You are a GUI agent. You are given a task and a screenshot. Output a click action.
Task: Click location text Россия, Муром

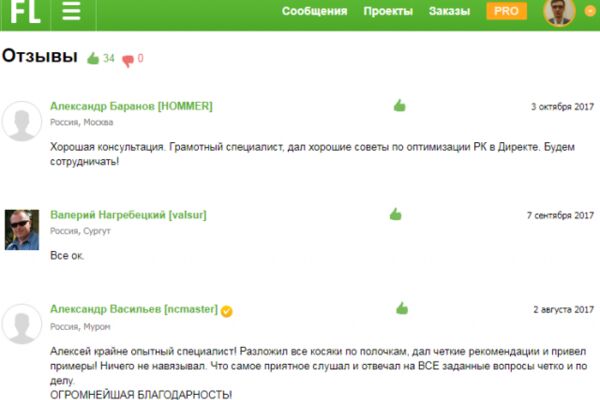coord(80,327)
